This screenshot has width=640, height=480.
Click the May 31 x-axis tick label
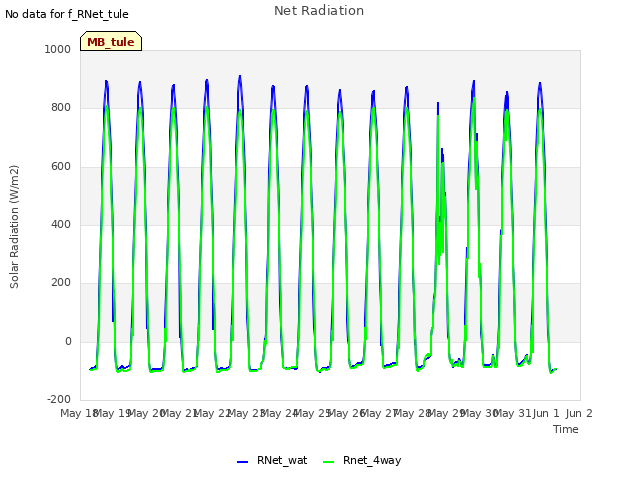click(512, 413)
